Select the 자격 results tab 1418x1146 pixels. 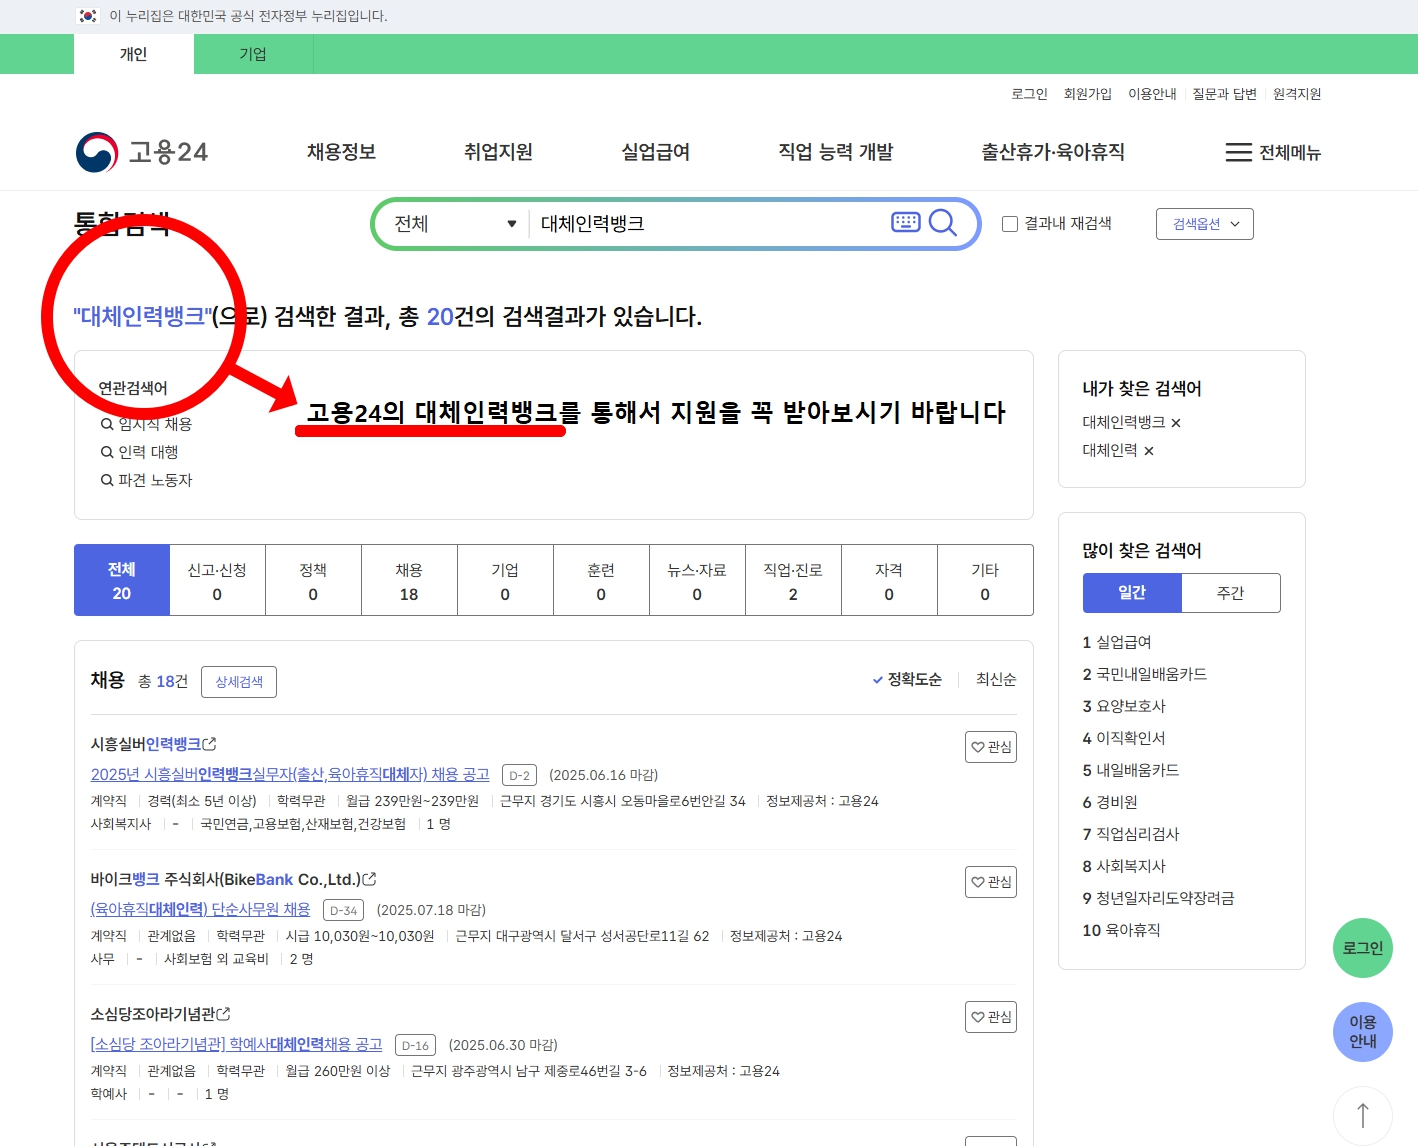coord(889,580)
